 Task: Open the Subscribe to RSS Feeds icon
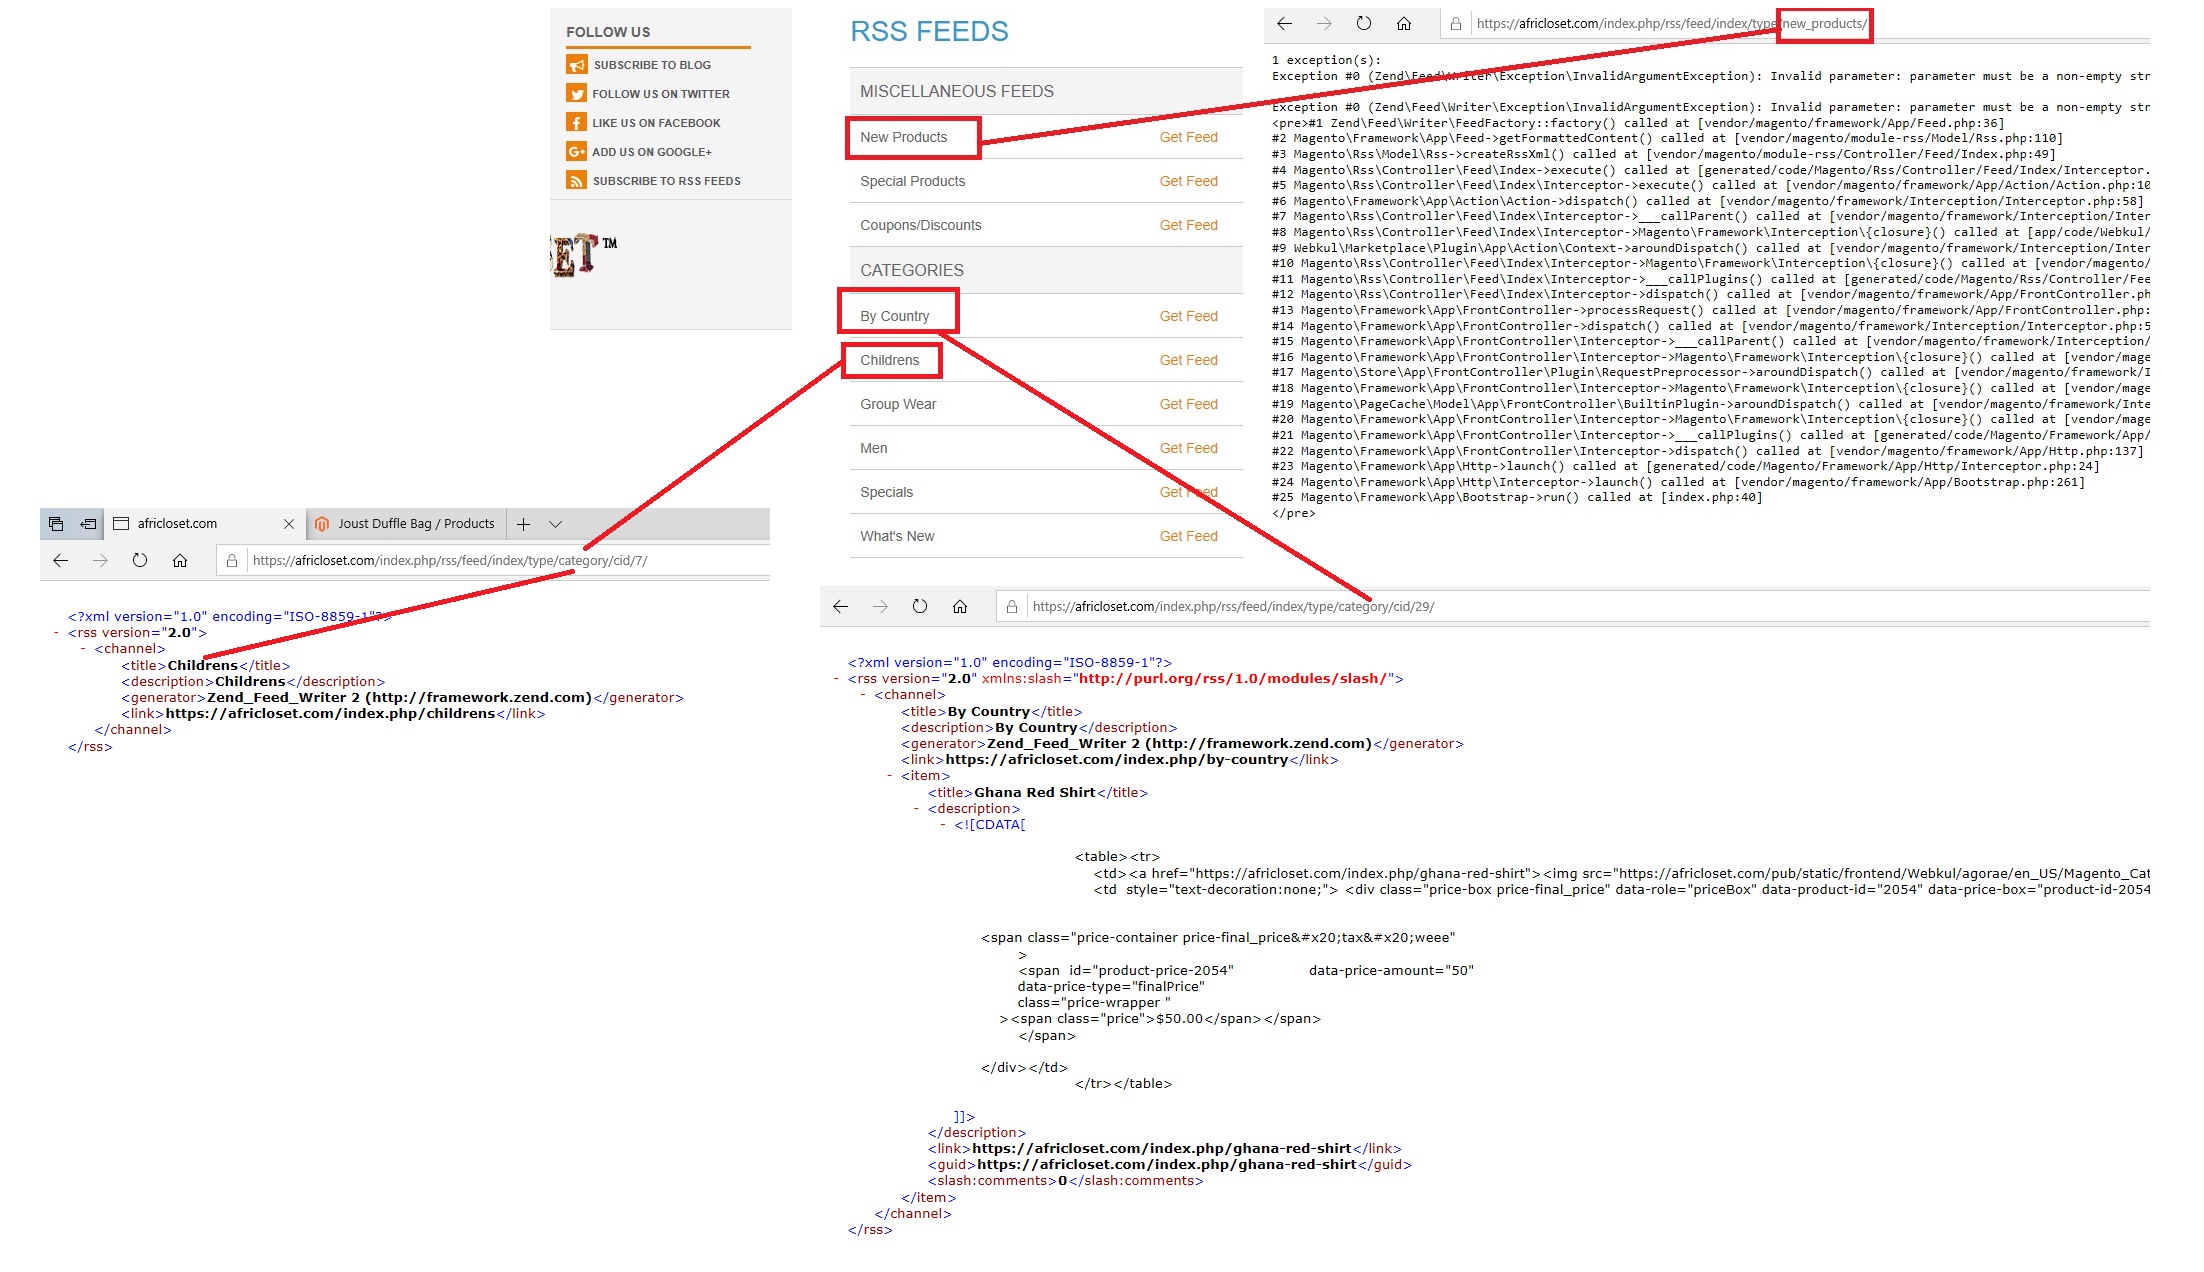[577, 180]
